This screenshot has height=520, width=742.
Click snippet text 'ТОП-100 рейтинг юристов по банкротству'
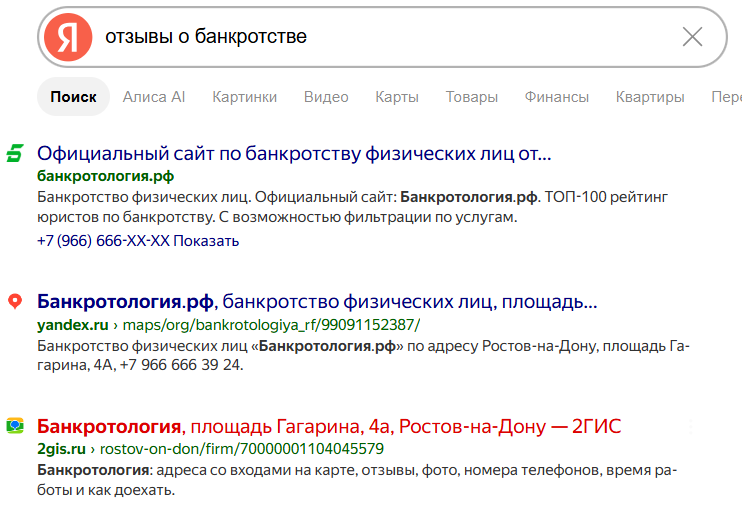(x=353, y=207)
